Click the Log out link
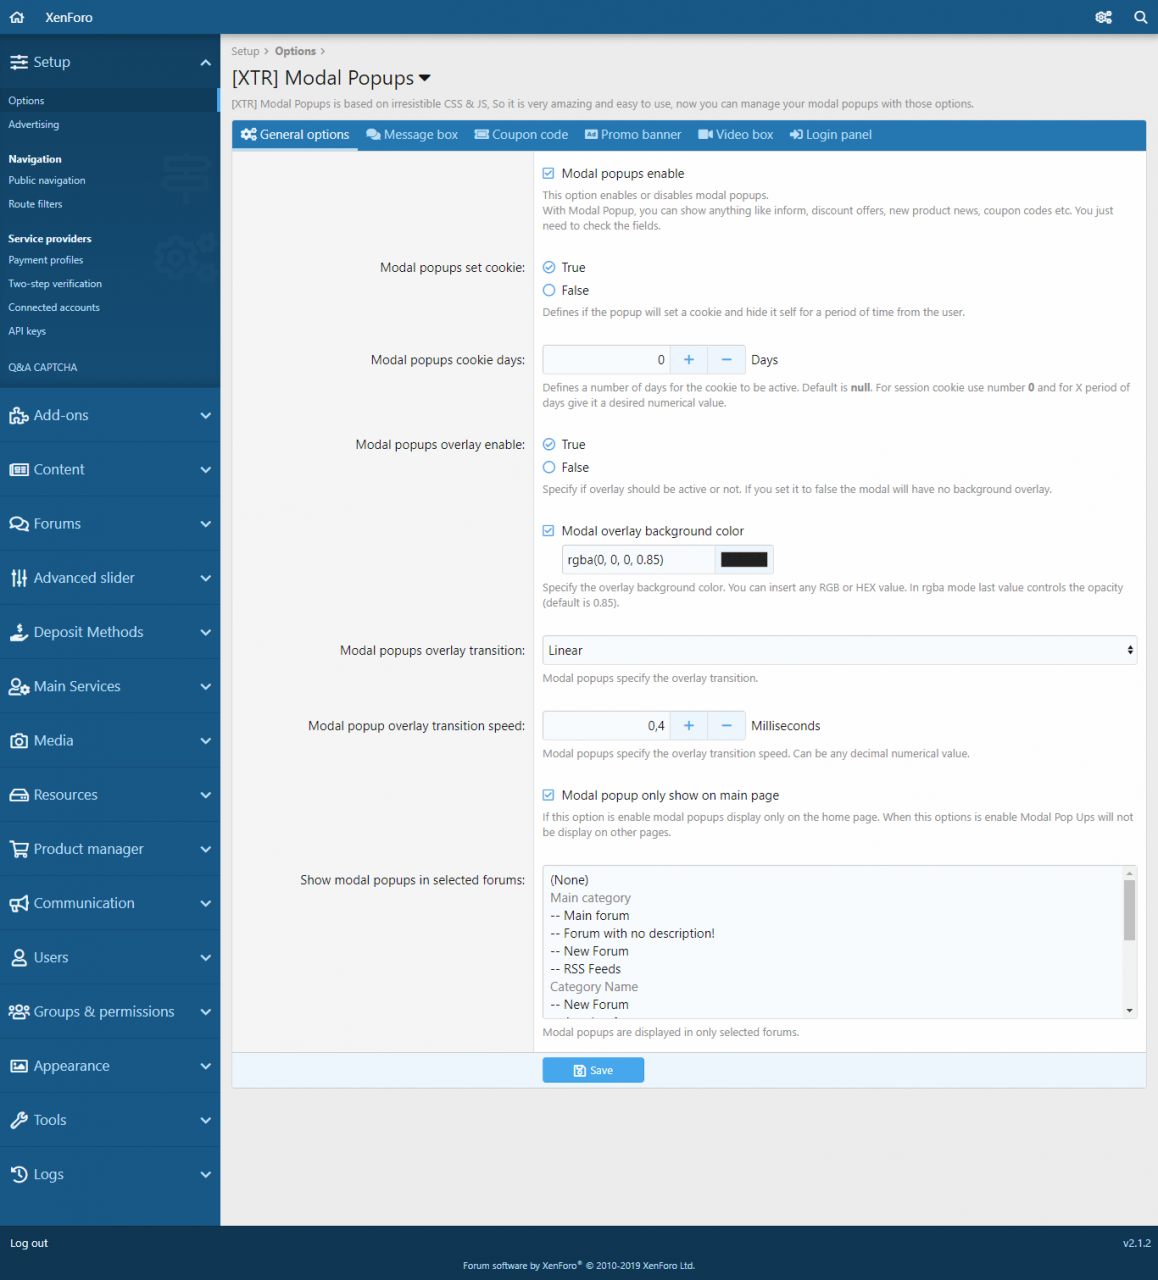This screenshot has height=1280, width=1158. pos(29,1243)
